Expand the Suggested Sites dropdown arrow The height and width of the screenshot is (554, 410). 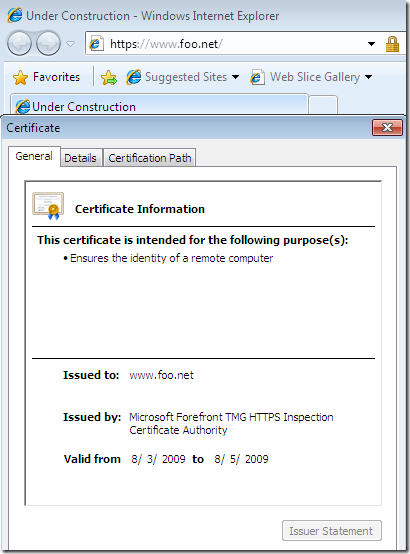[x=236, y=77]
